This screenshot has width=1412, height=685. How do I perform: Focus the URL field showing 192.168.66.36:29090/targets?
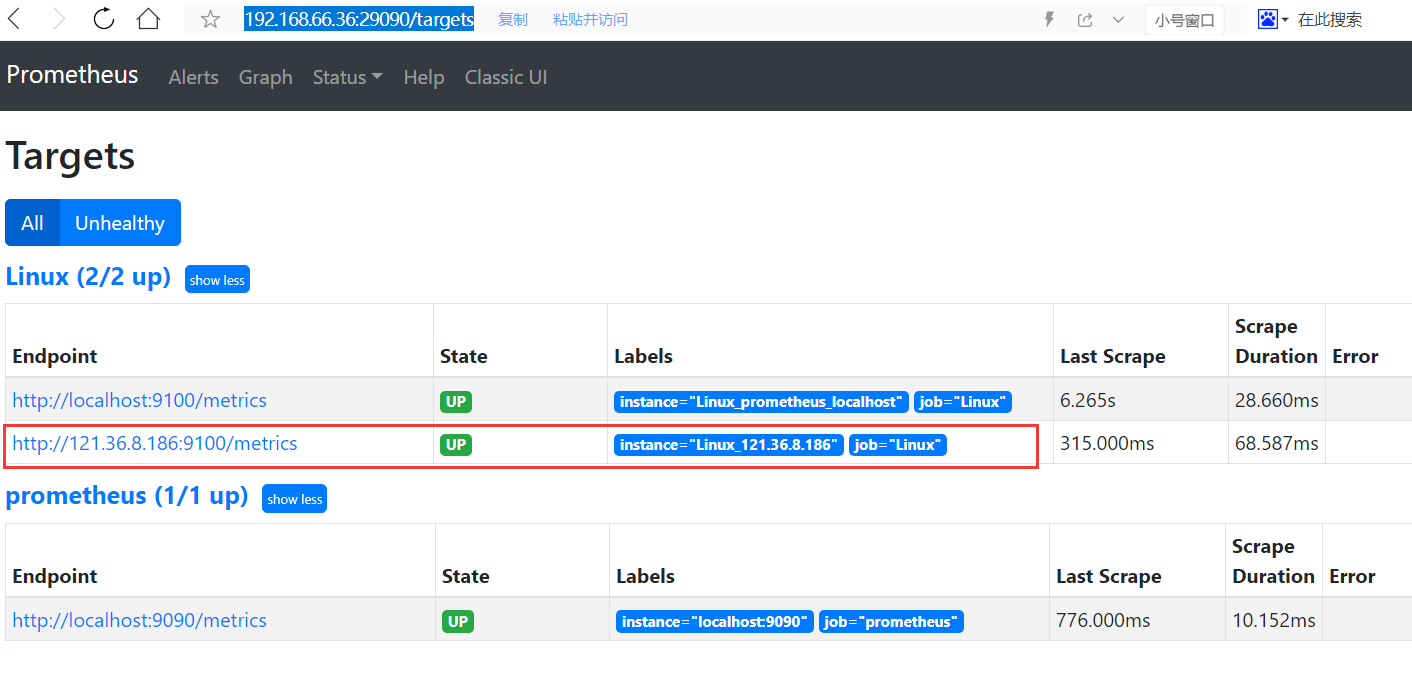(x=359, y=19)
